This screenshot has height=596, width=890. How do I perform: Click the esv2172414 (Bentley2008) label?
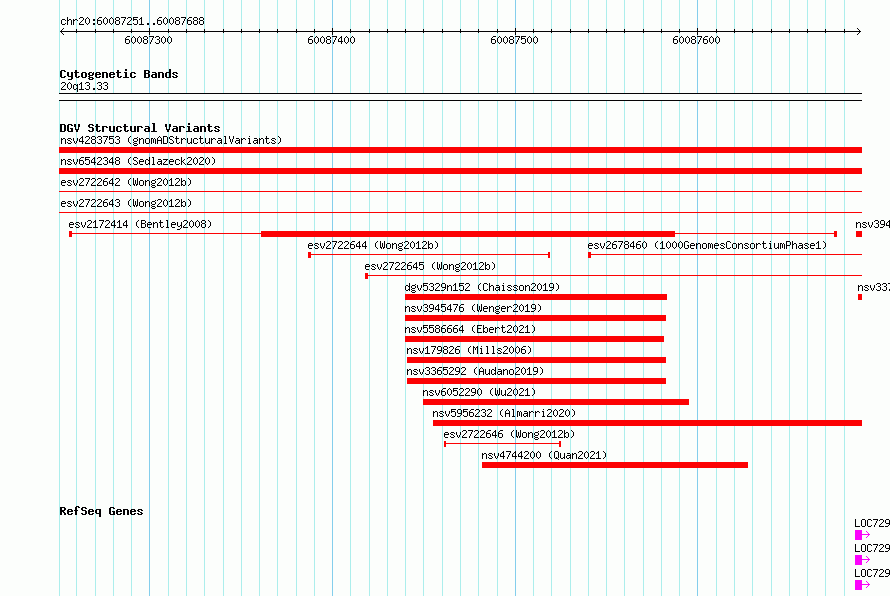click(x=140, y=224)
